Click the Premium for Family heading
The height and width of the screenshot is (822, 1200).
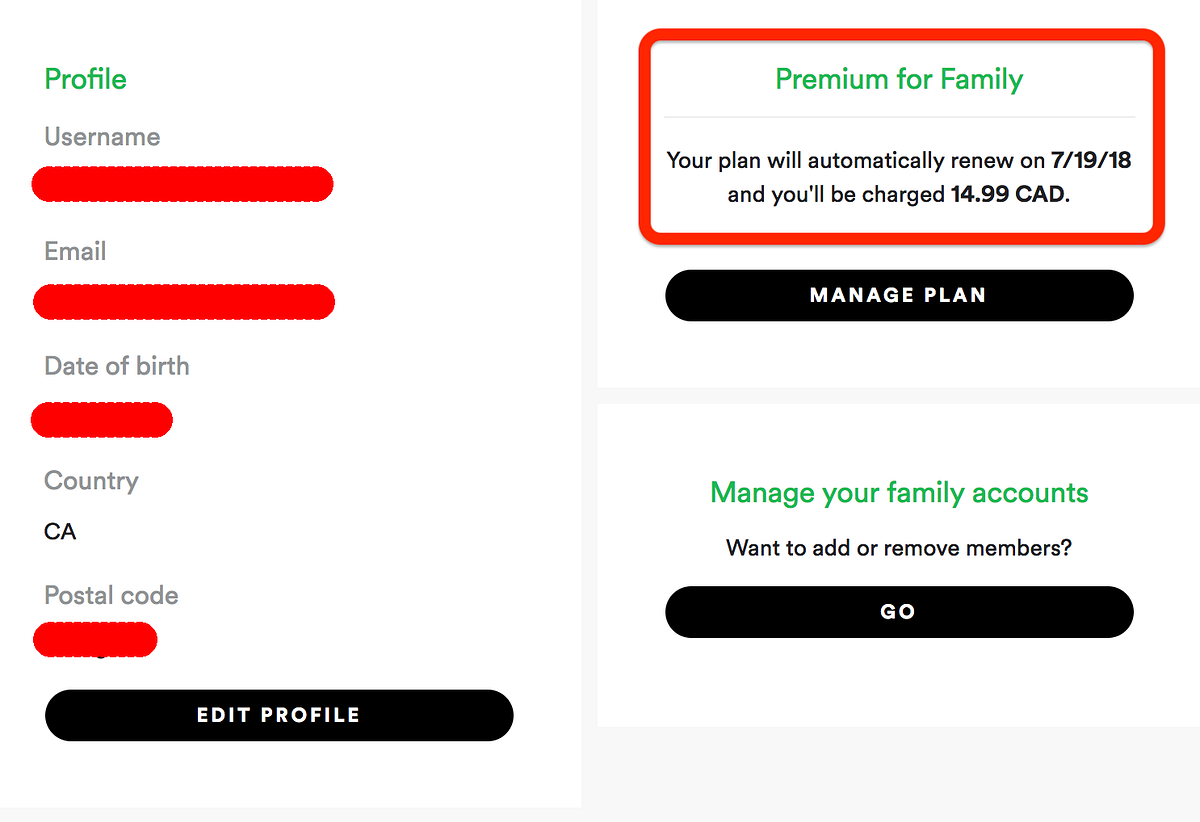(898, 78)
